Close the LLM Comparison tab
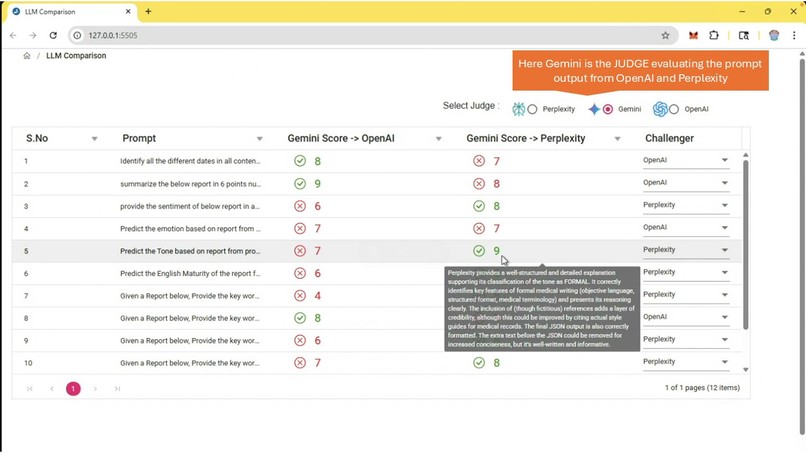 (x=128, y=11)
